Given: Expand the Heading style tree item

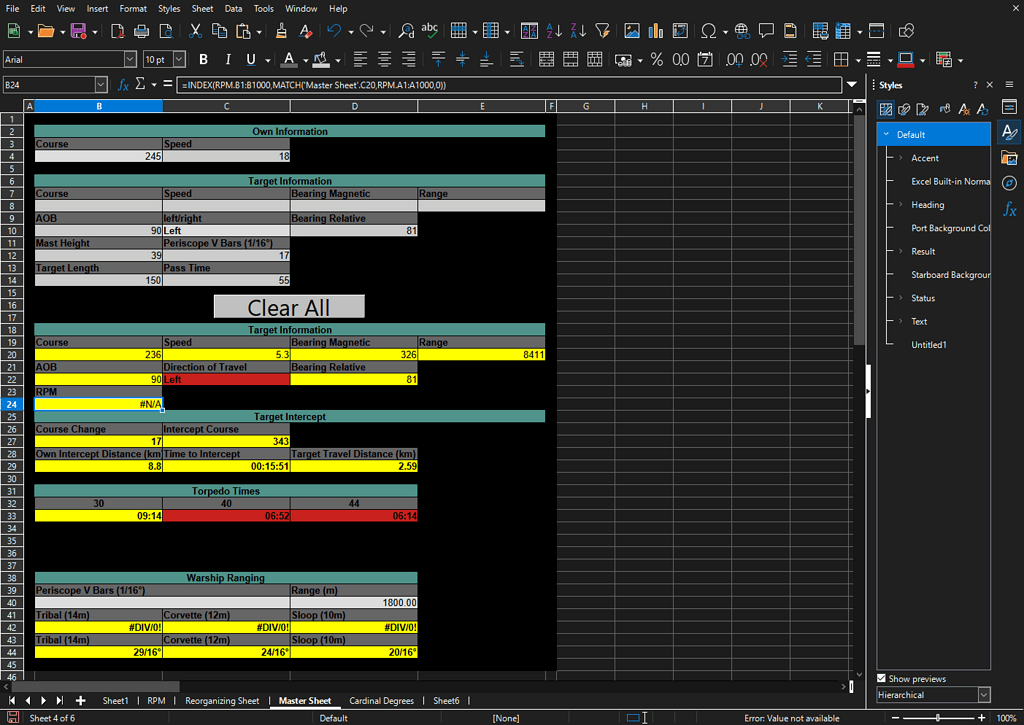Looking at the screenshot, I should click(901, 204).
